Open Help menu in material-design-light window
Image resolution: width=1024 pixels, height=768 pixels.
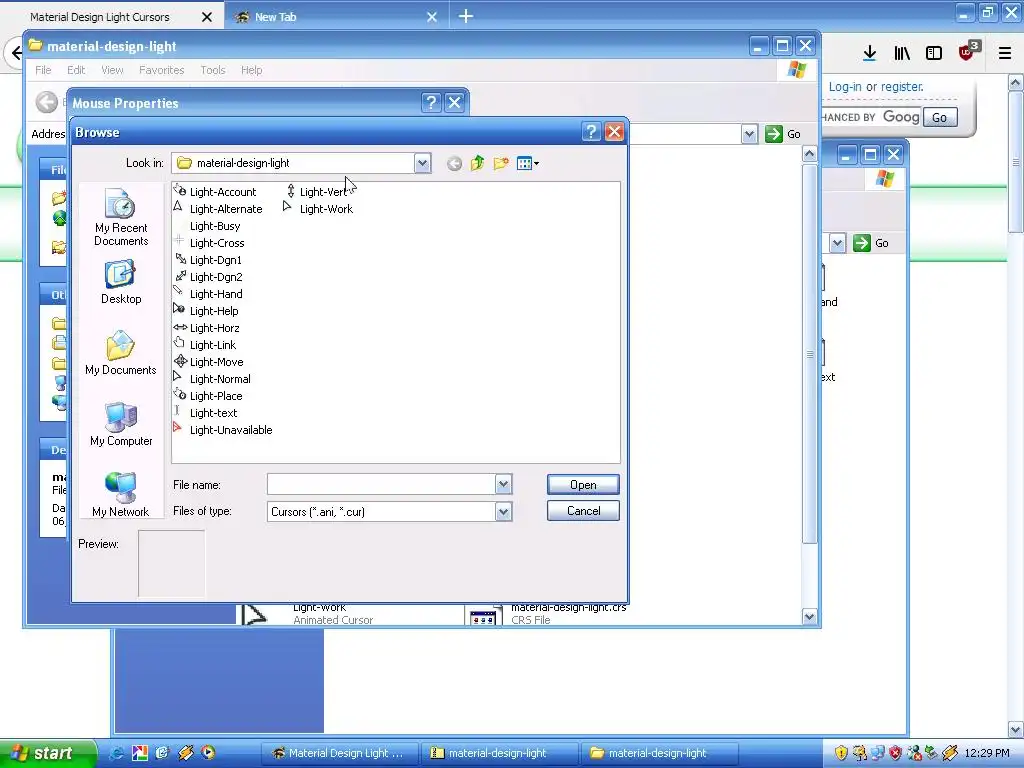[x=251, y=70]
